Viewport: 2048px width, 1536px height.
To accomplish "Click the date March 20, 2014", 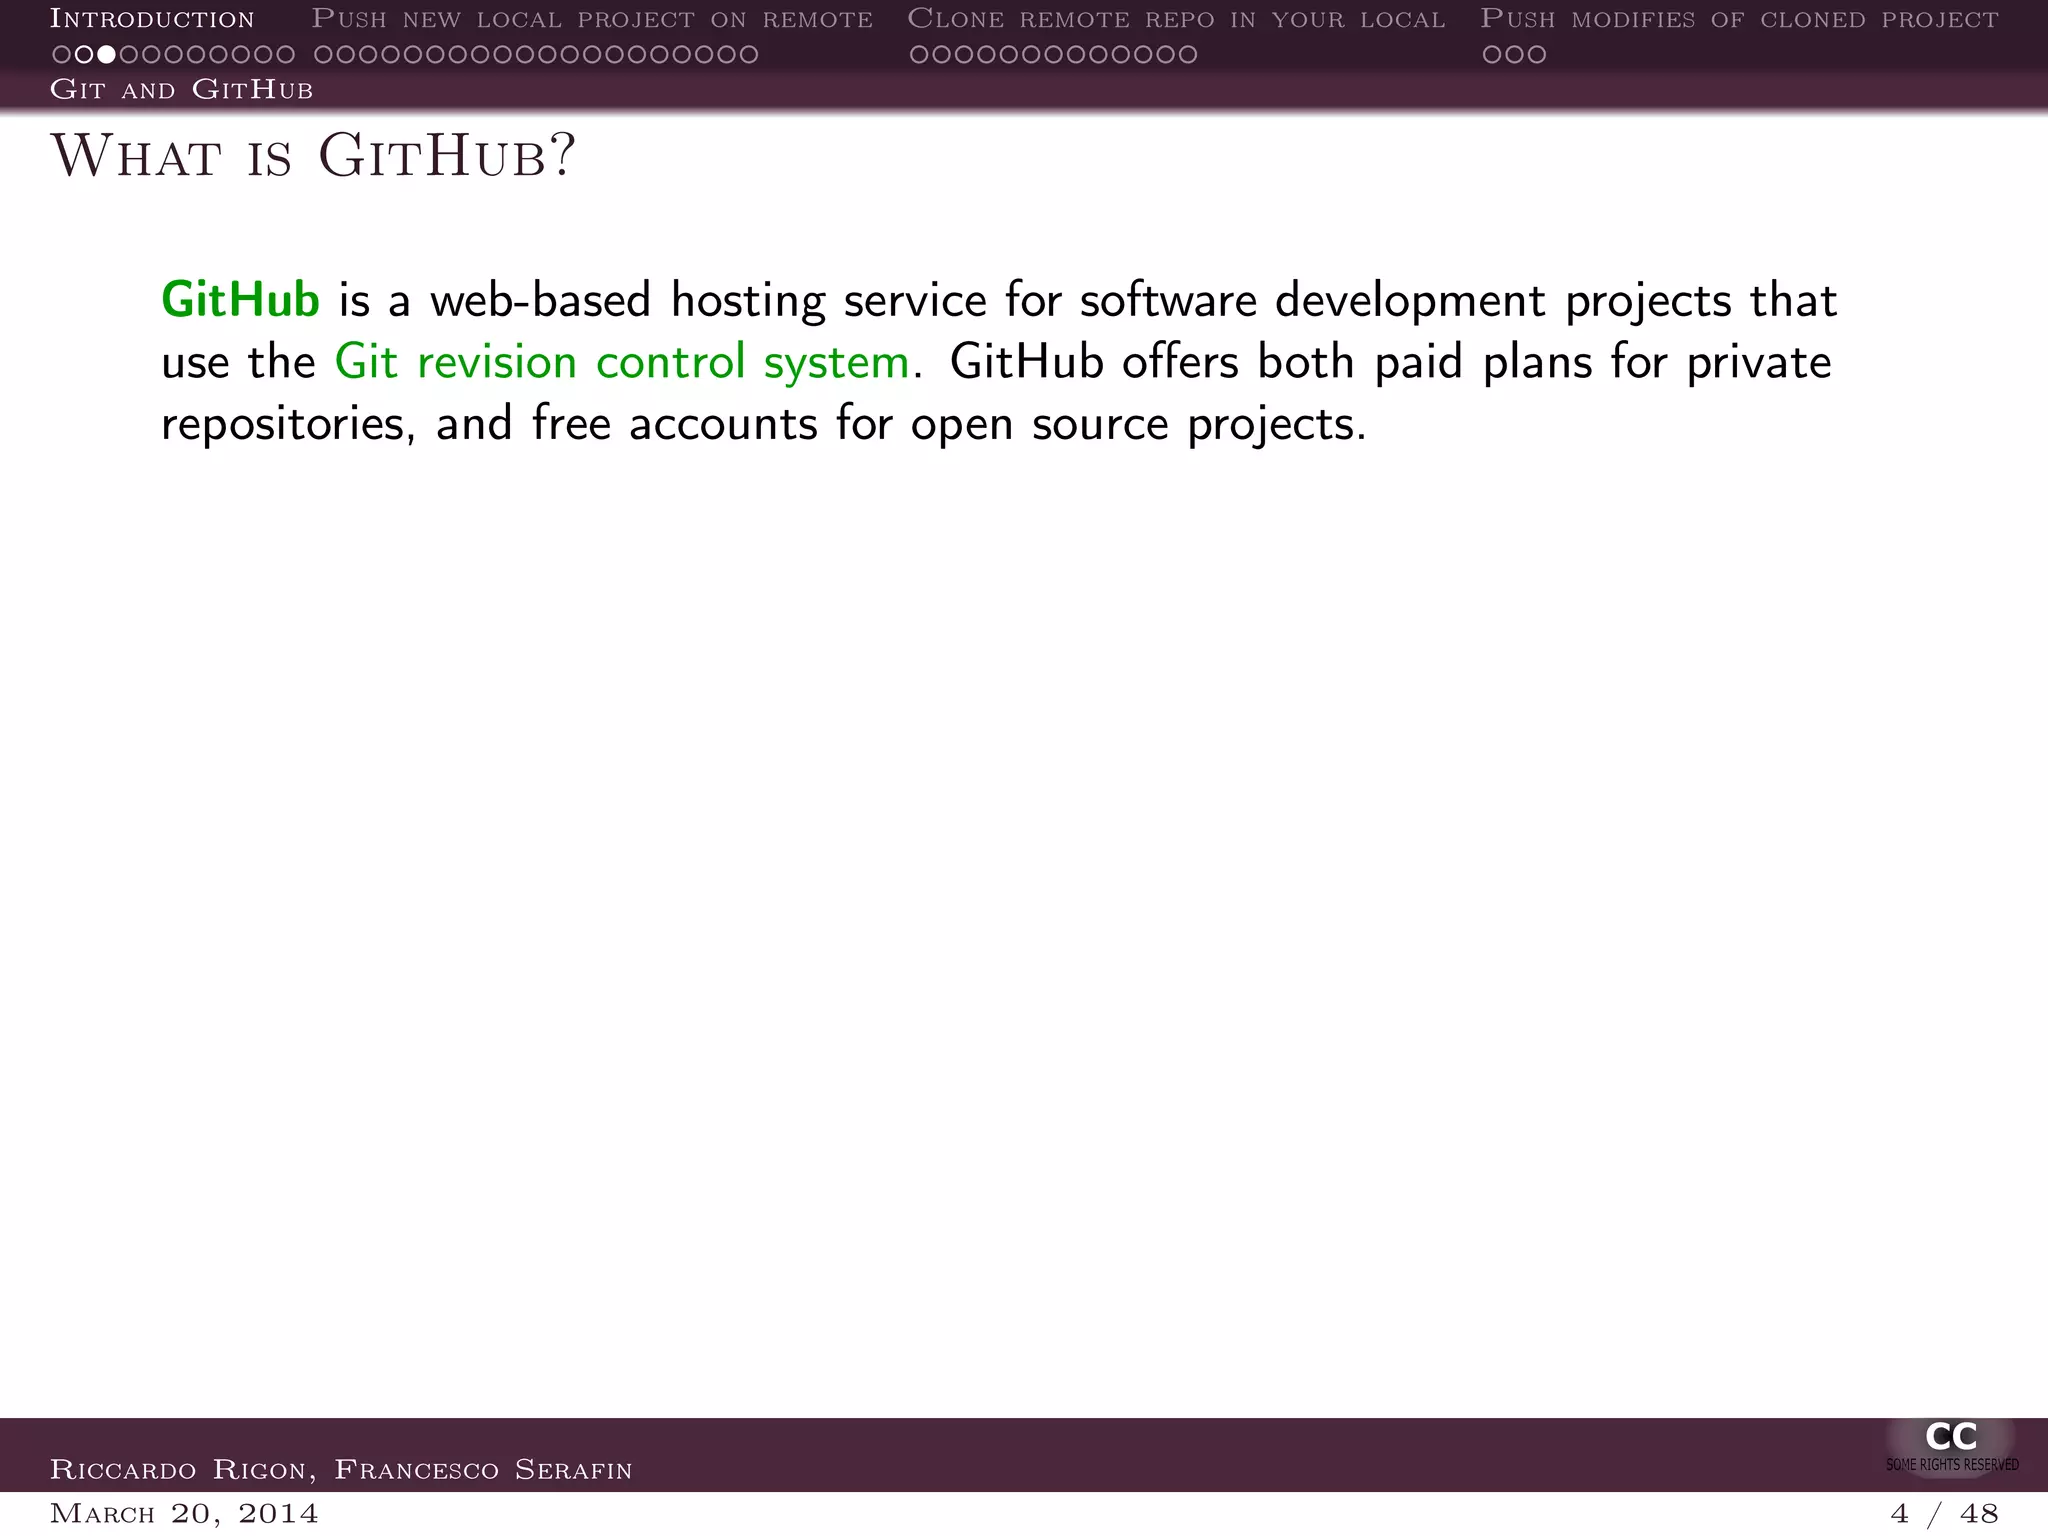I will point(184,1513).
